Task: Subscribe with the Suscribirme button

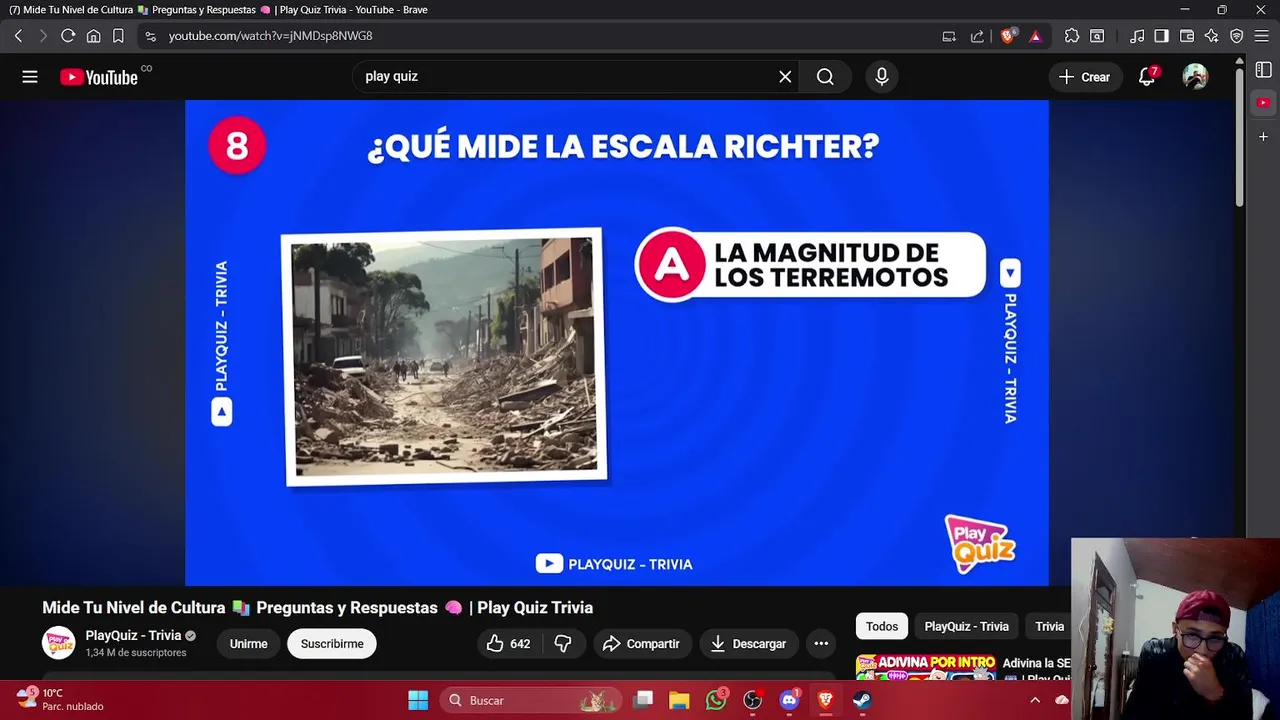Action: tap(332, 644)
